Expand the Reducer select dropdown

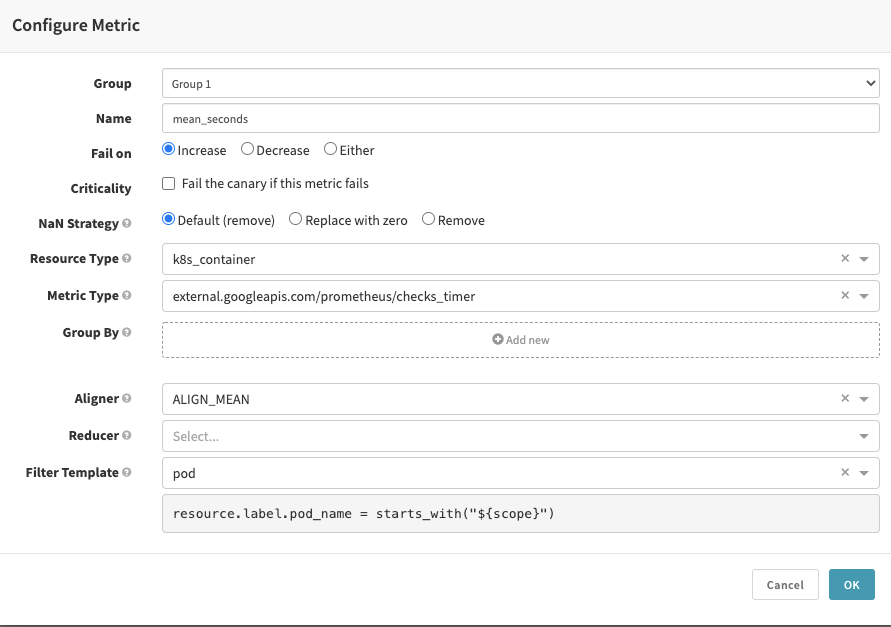863,436
